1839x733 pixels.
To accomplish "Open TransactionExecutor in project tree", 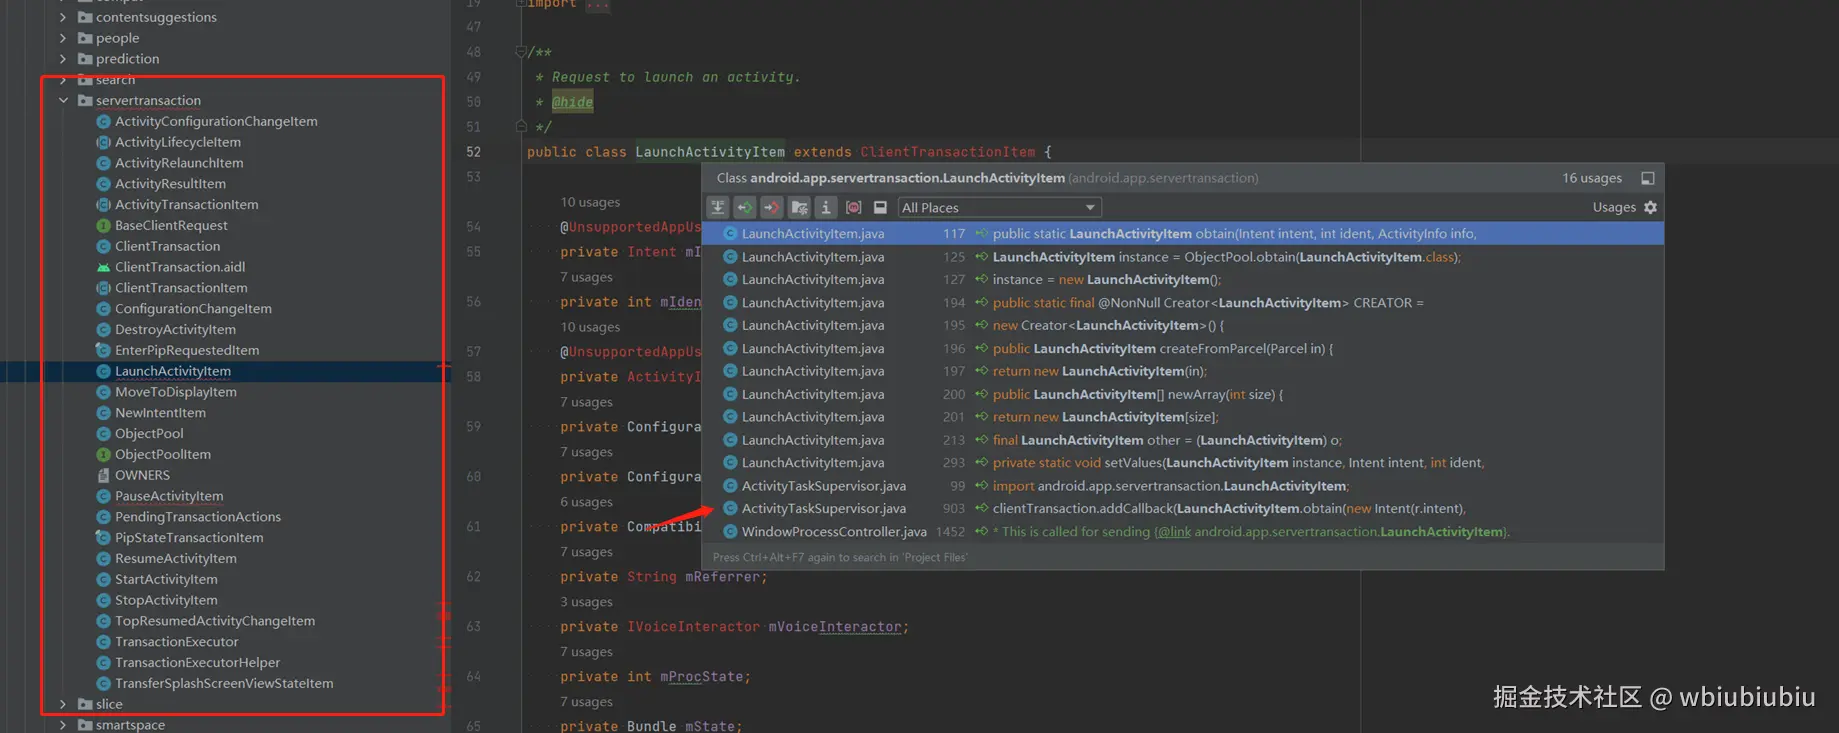I will click(176, 642).
